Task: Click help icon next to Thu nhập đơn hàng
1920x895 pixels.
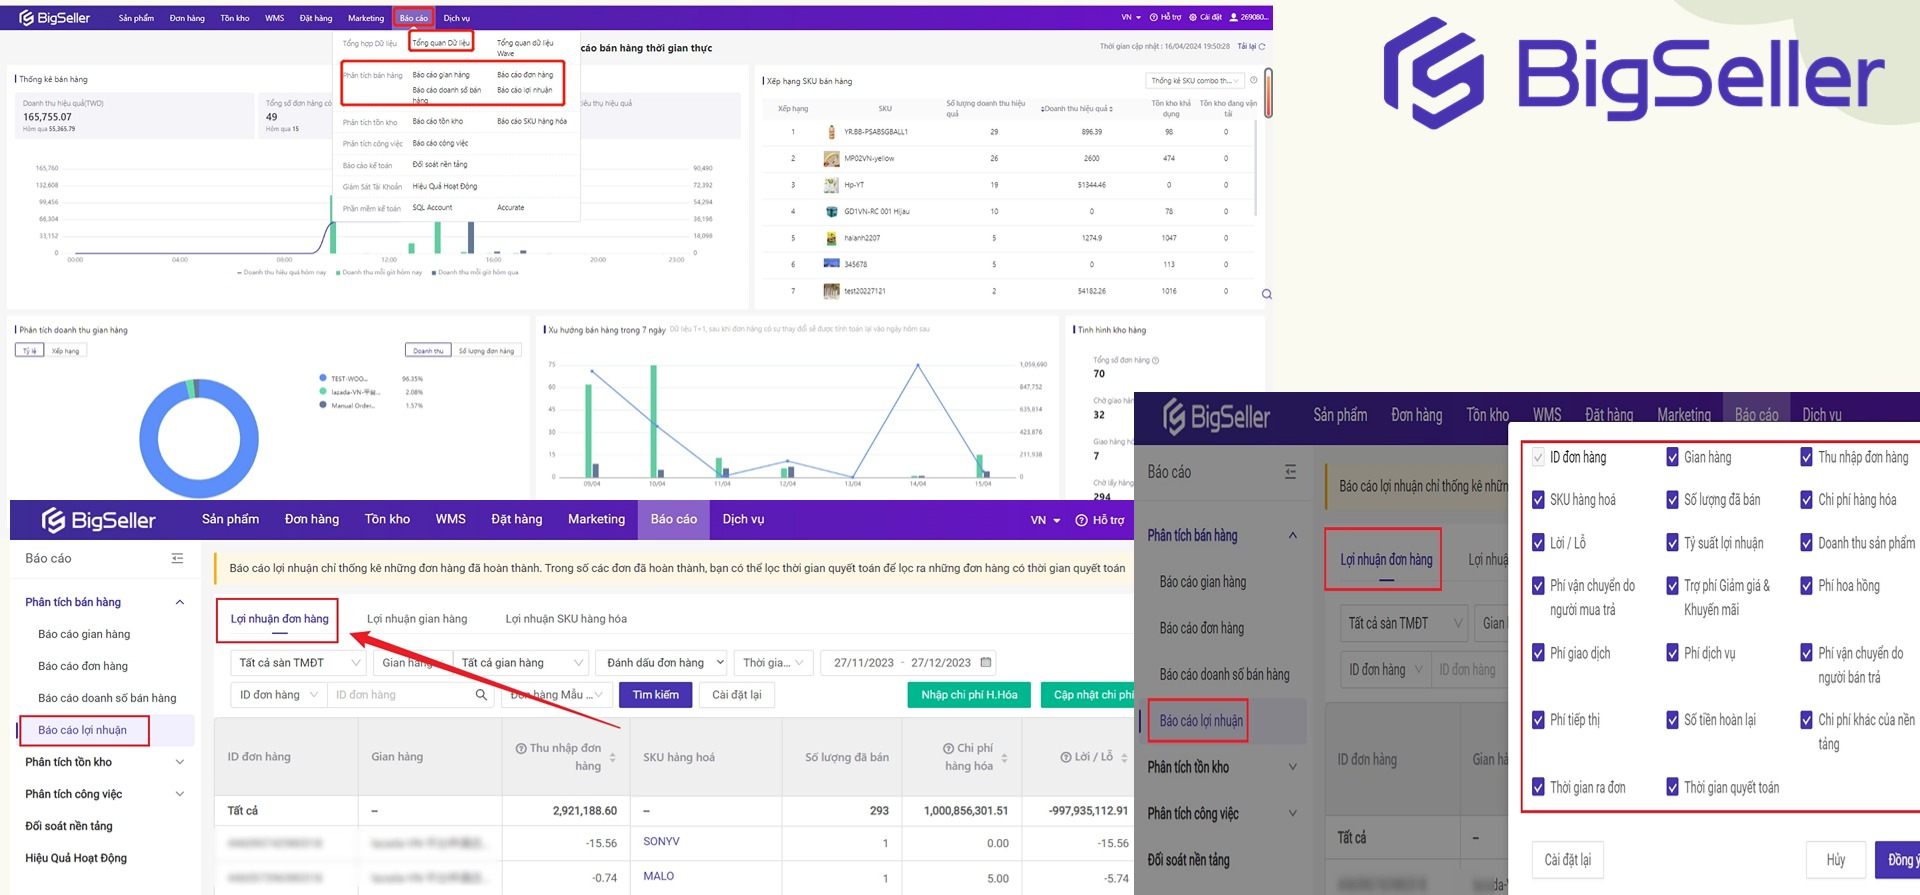Action: [521, 749]
